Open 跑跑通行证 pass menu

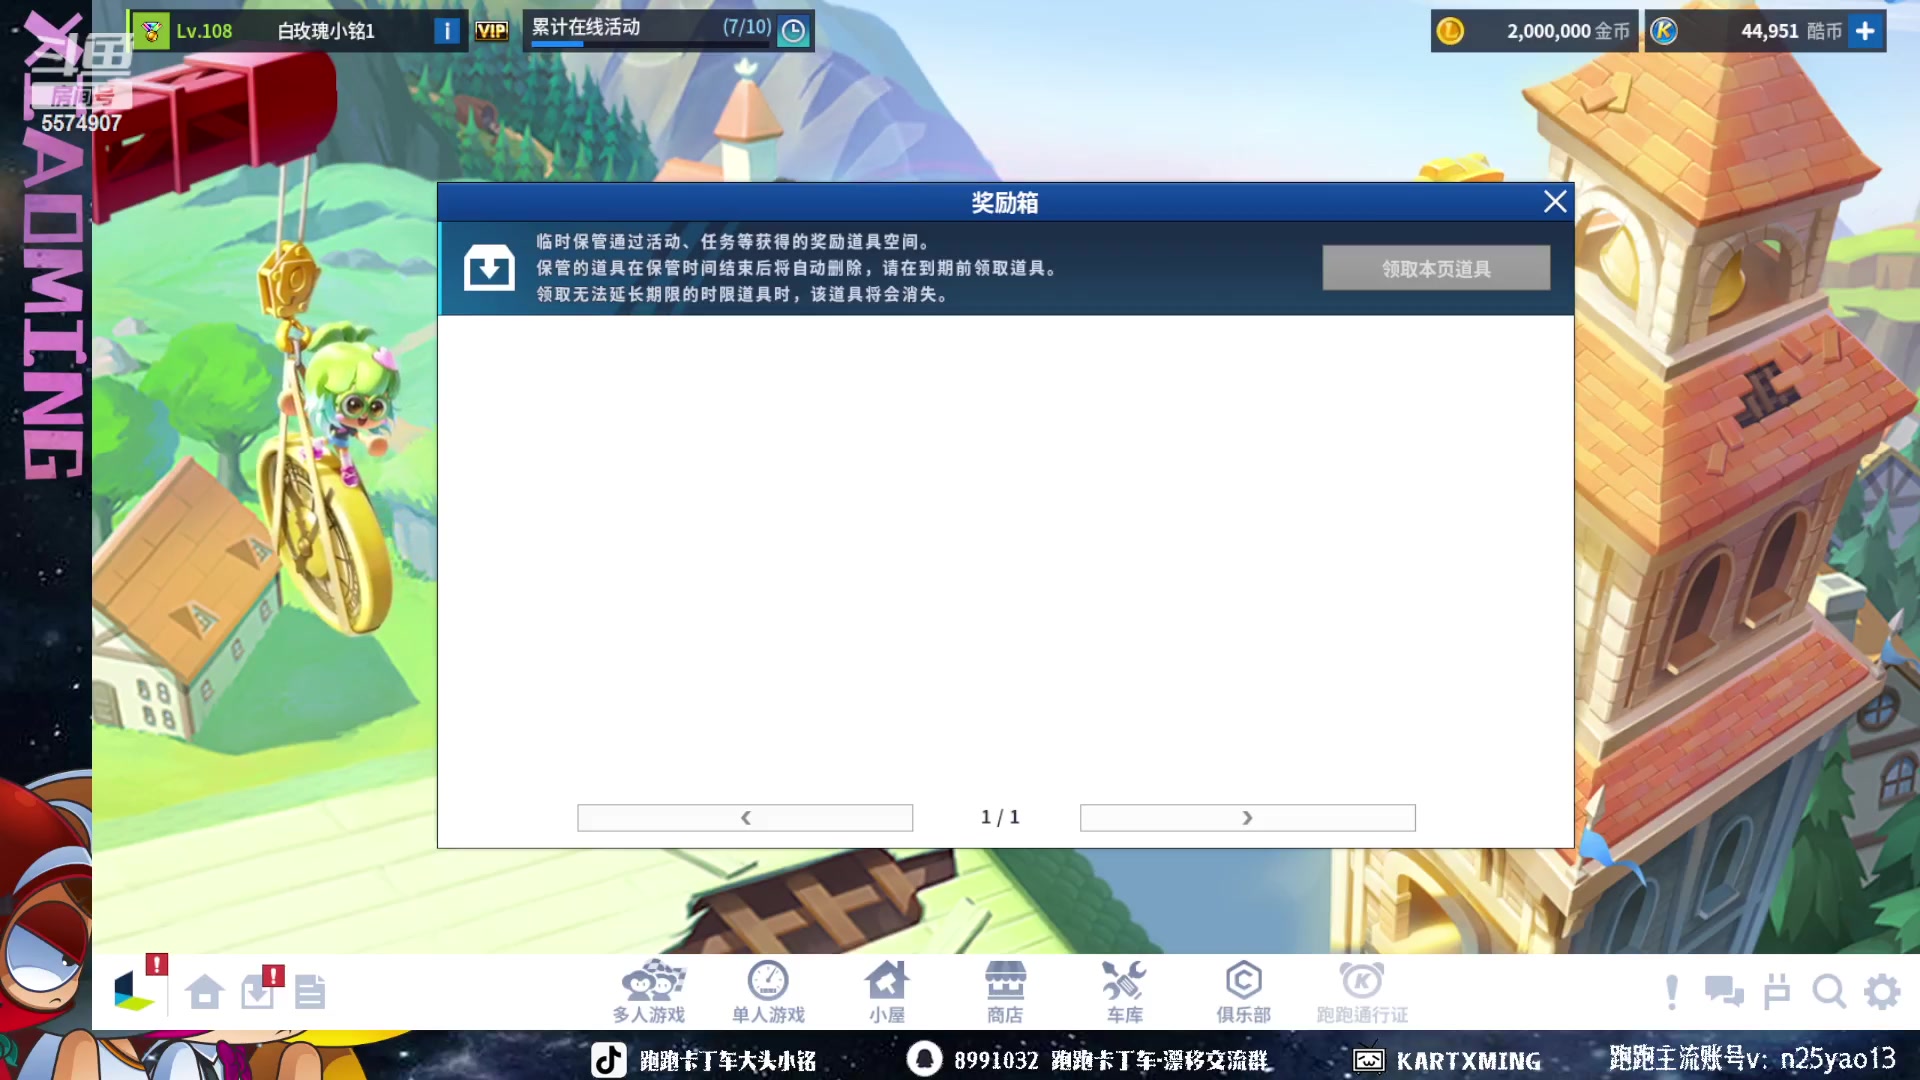tap(1362, 992)
